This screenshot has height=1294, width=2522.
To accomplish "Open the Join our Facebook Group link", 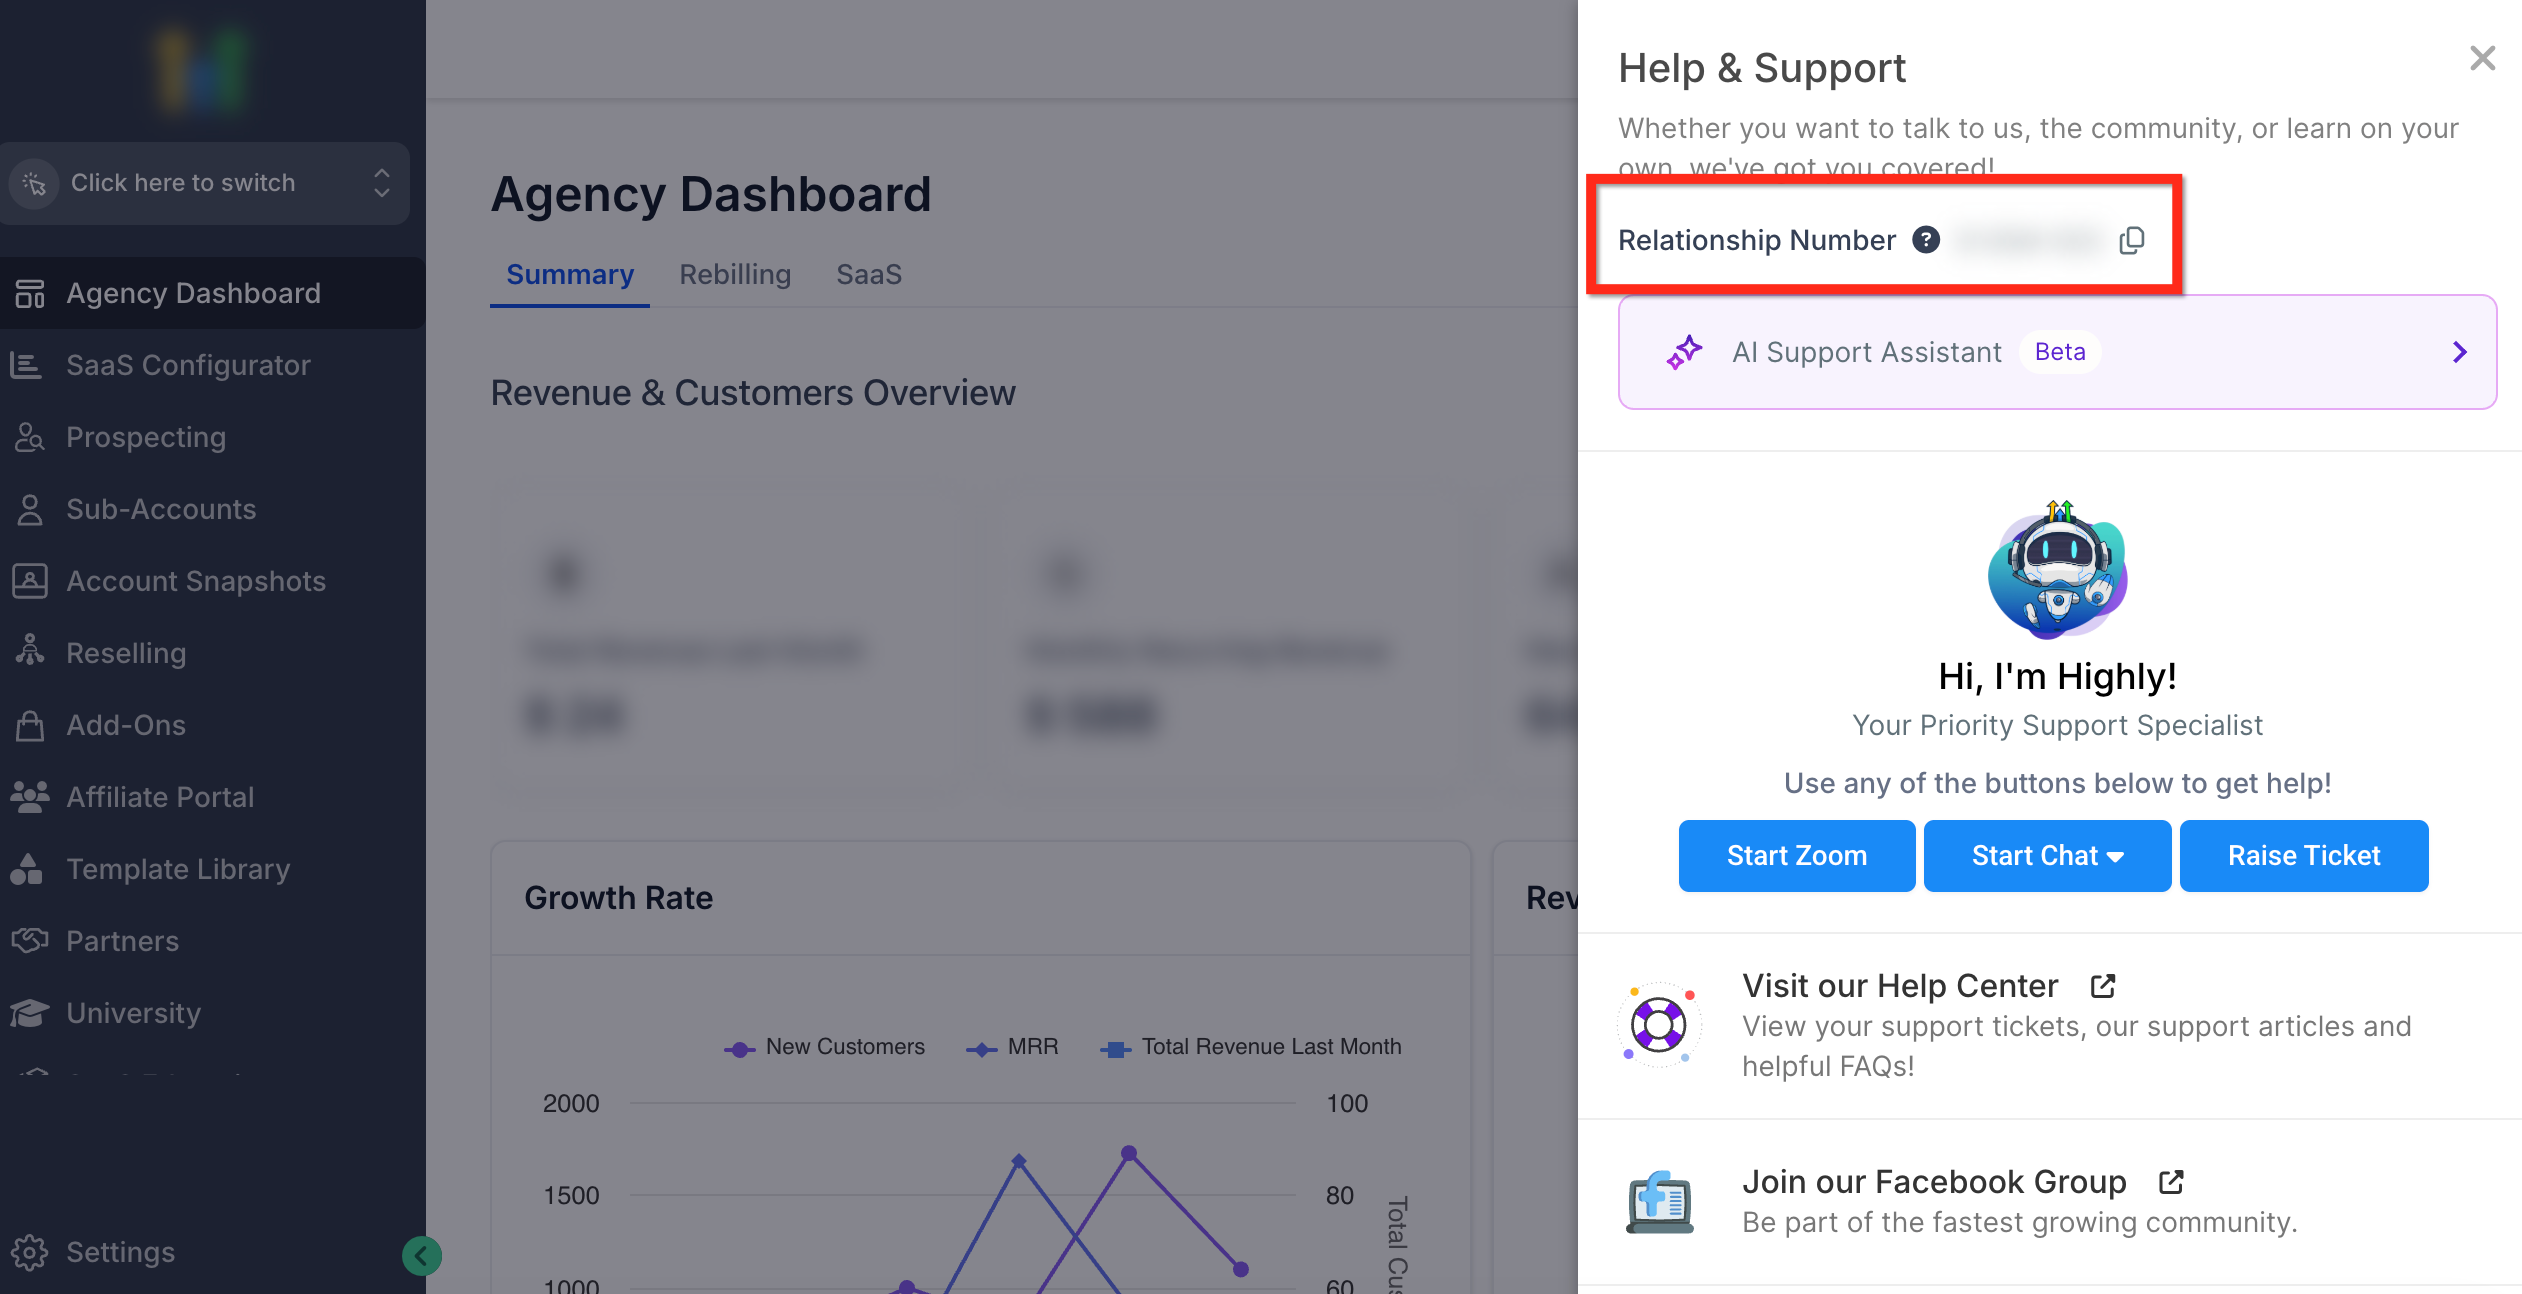I will pos(1934,1182).
